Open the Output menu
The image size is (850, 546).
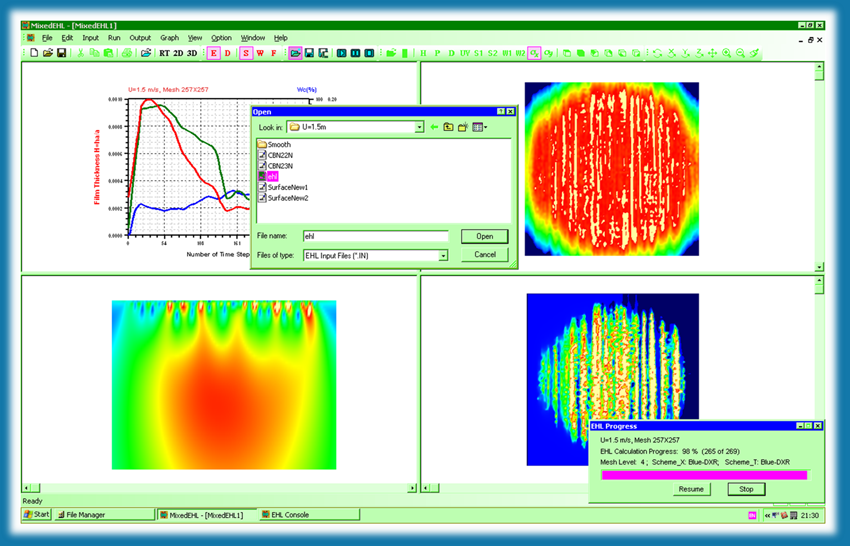coord(140,38)
